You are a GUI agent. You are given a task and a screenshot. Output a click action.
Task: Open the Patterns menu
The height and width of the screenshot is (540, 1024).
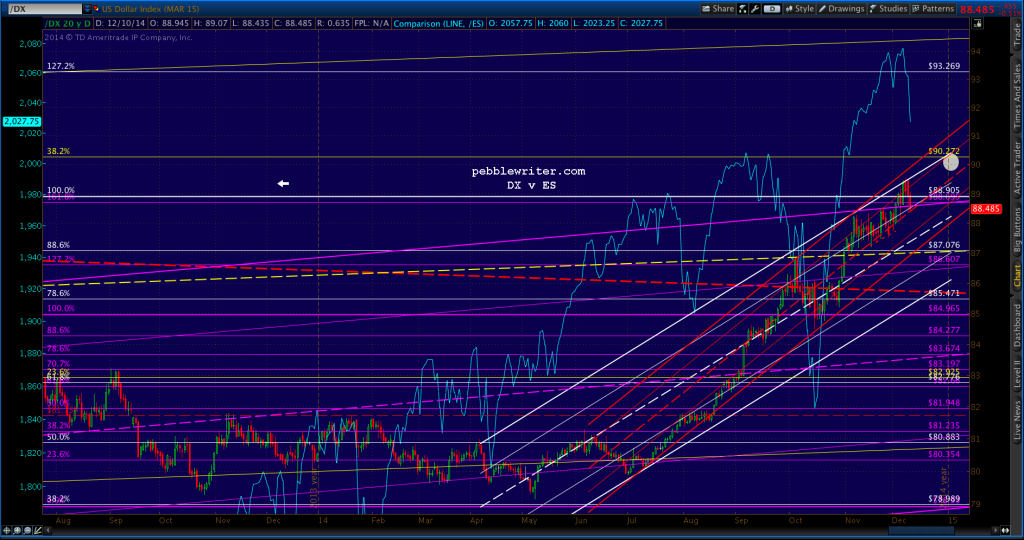[x=933, y=8]
